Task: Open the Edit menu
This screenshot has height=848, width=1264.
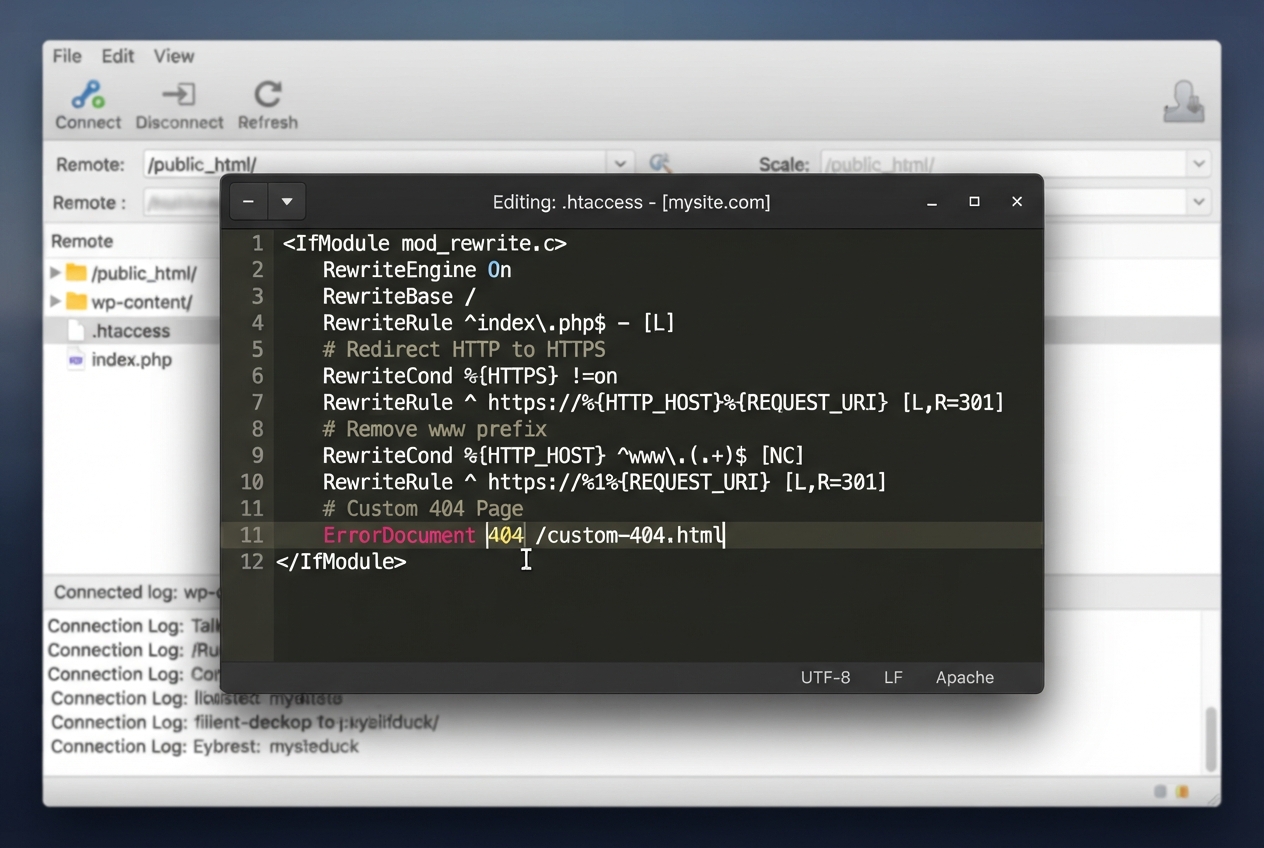Action: pos(117,56)
